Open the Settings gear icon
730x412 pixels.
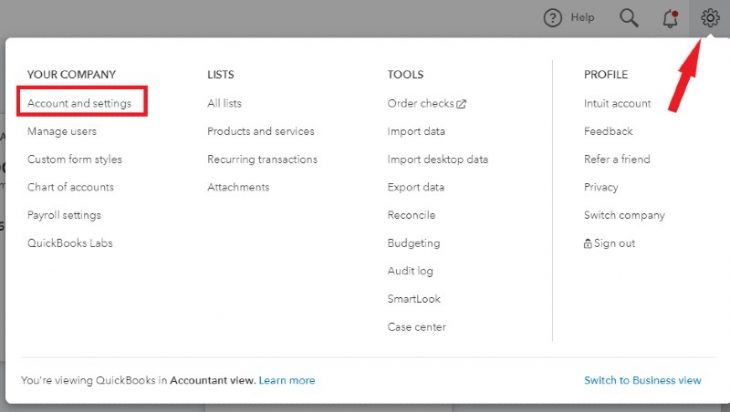pos(710,18)
